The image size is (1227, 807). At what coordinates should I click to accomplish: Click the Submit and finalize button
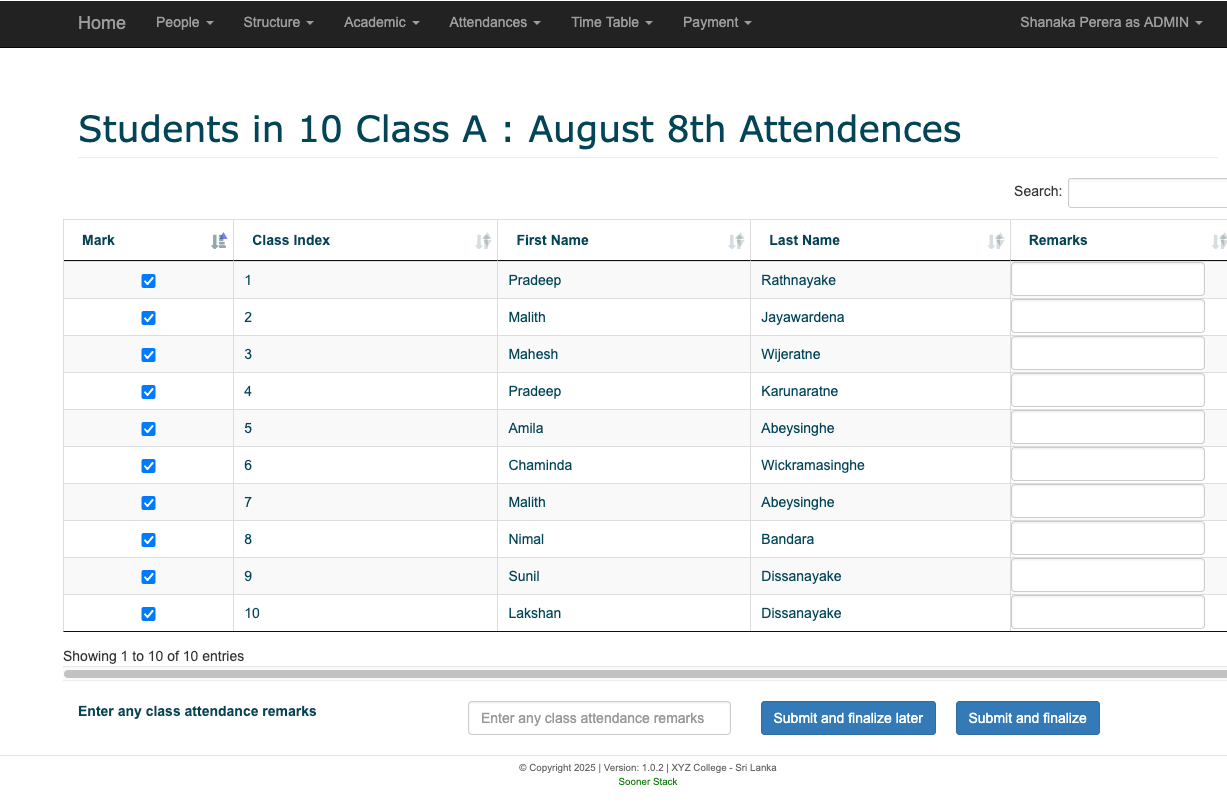click(1027, 718)
